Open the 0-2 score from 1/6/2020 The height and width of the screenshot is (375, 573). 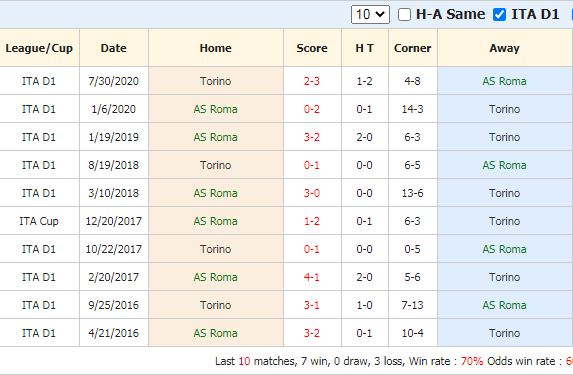[312, 109]
